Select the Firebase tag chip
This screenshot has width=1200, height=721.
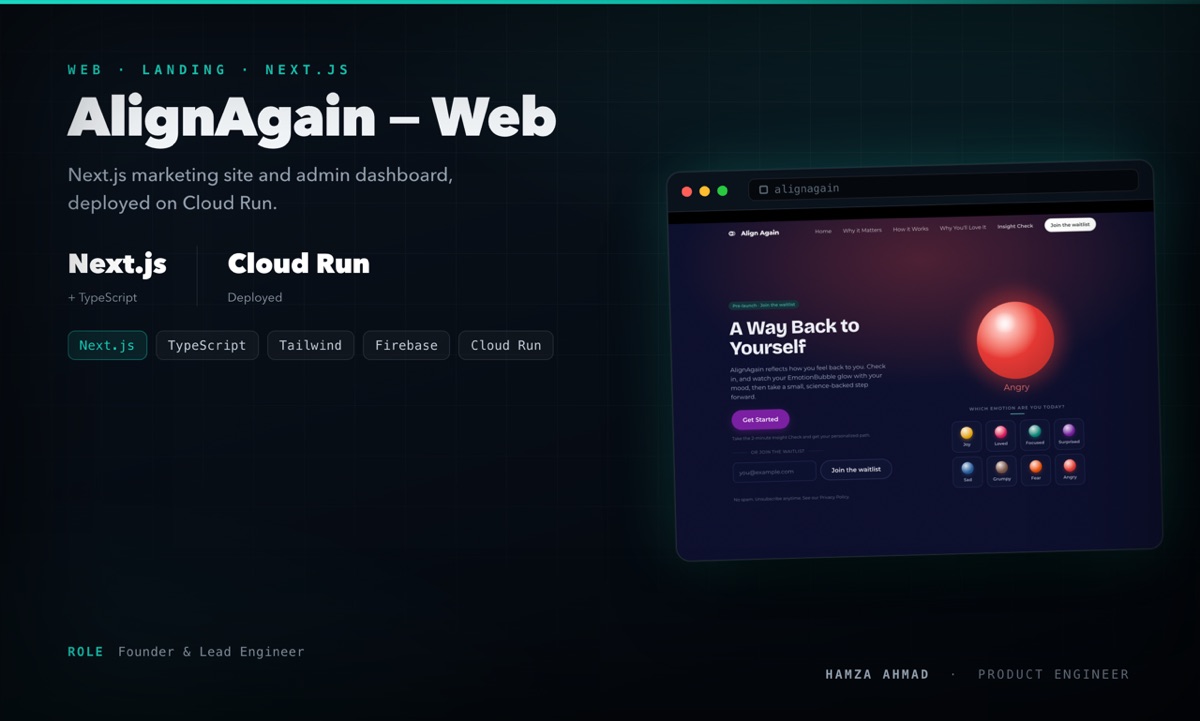[x=406, y=345]
